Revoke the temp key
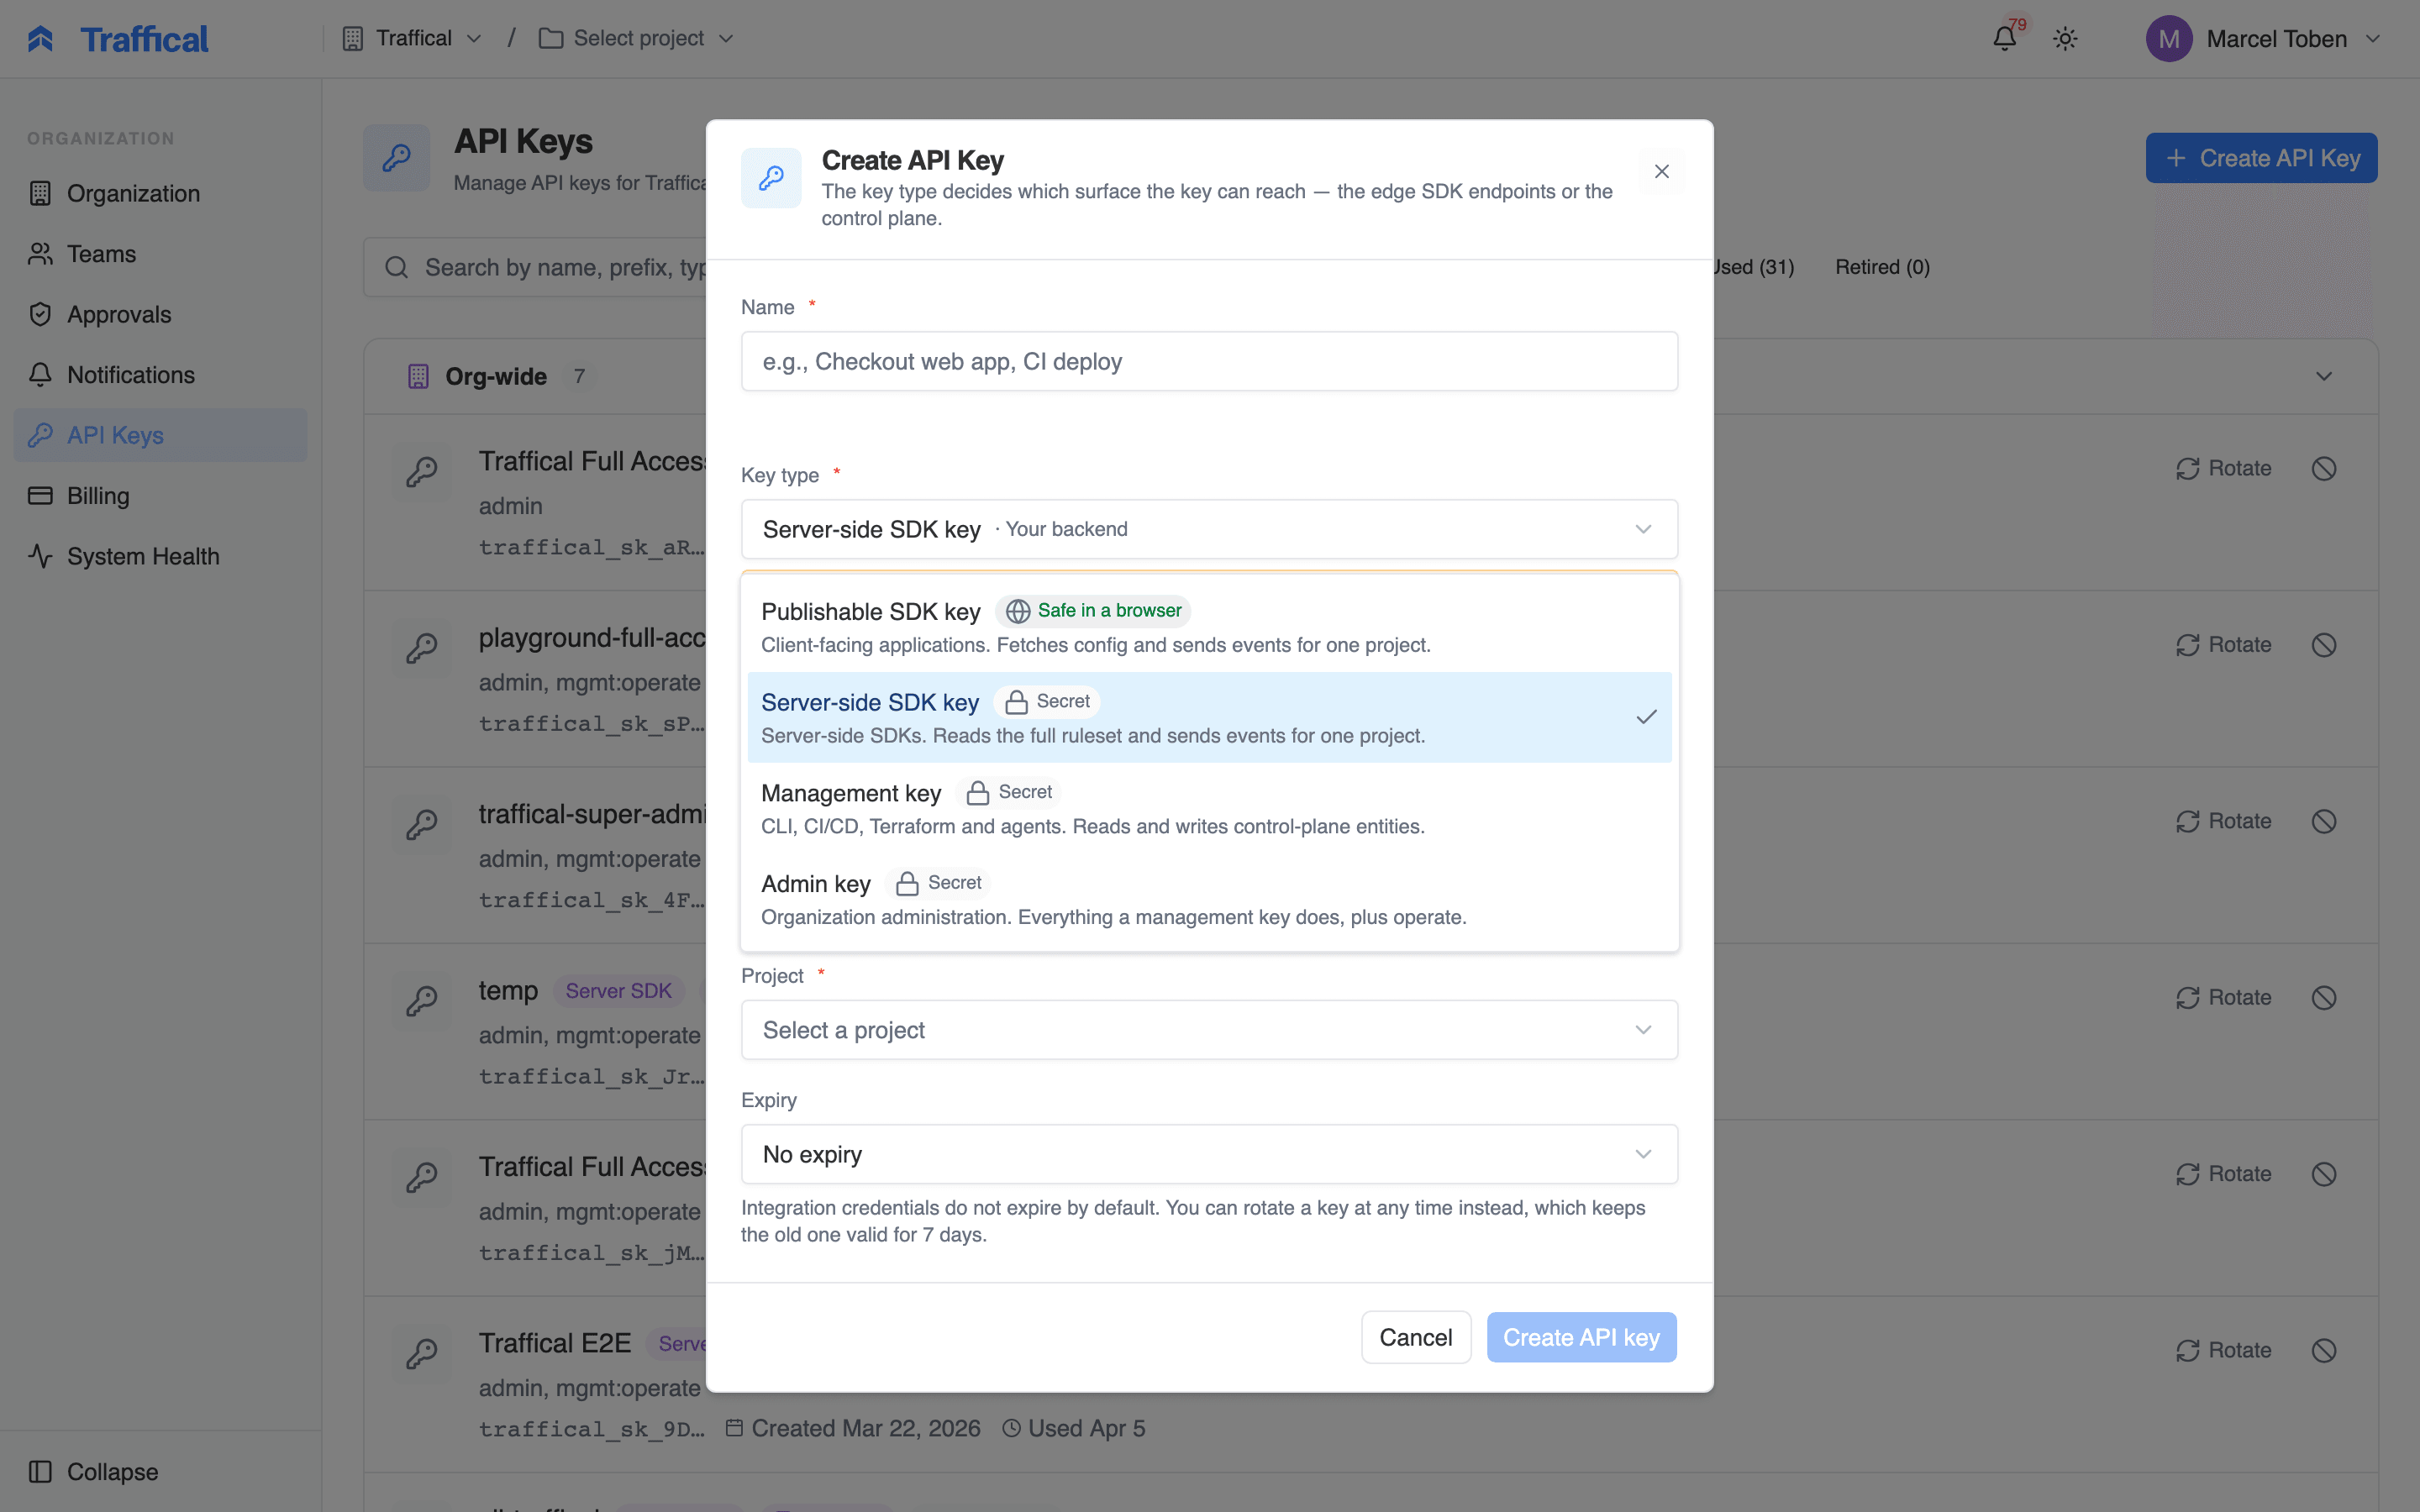 pyautogui.click(x=2324, y=997)
